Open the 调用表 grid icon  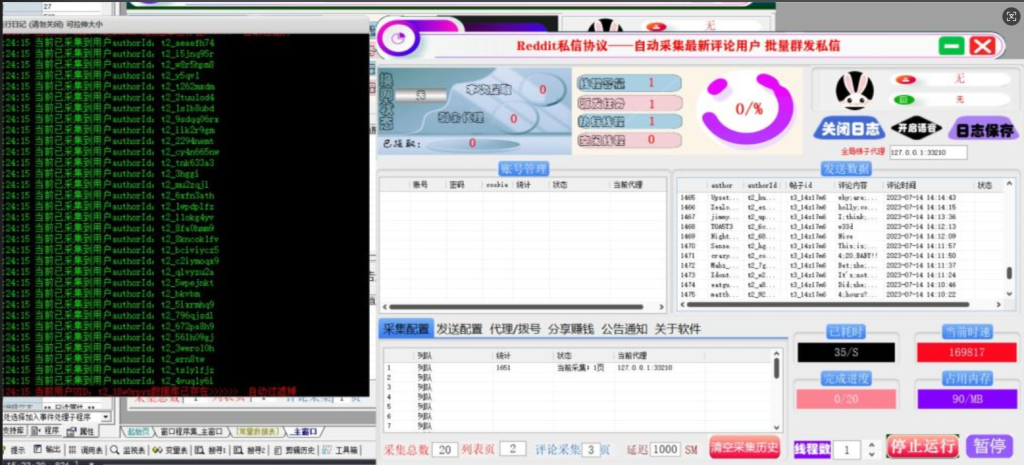(72, 451)
